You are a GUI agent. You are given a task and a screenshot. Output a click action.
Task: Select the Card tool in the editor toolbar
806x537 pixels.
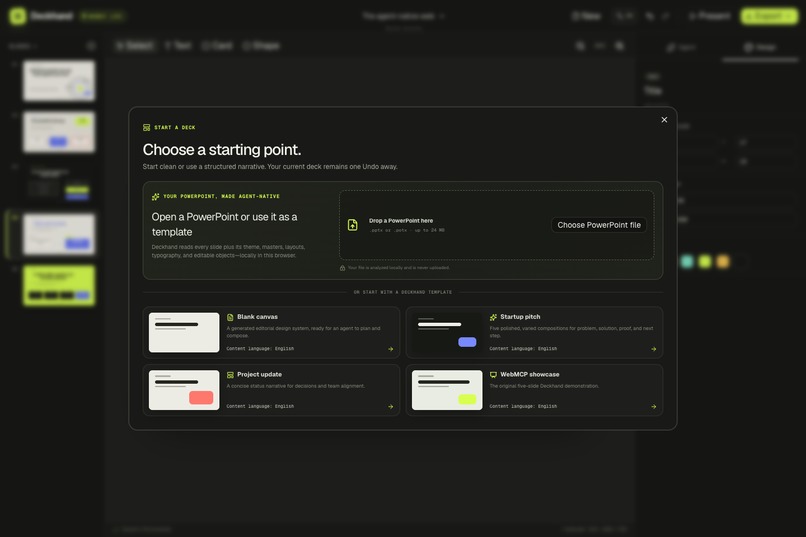pyautogui.click(x=217, y=46)
